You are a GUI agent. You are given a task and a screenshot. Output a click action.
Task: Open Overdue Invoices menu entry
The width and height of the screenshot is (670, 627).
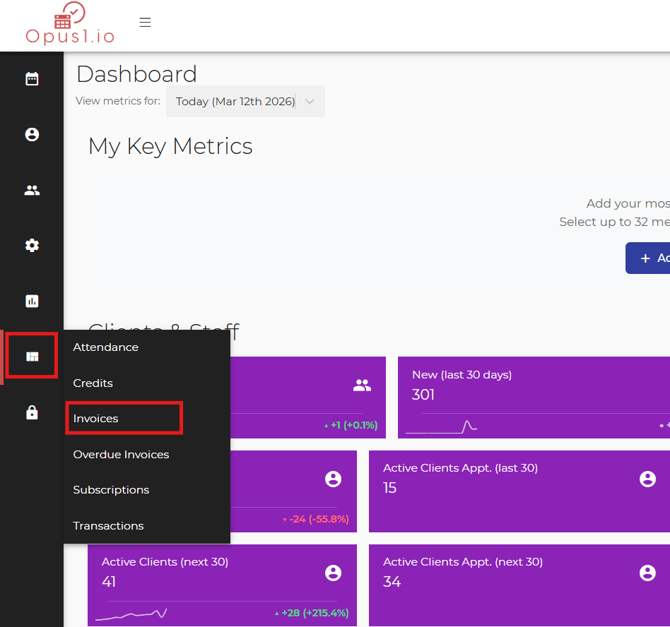pyautogui.click(x=121, y=454)
